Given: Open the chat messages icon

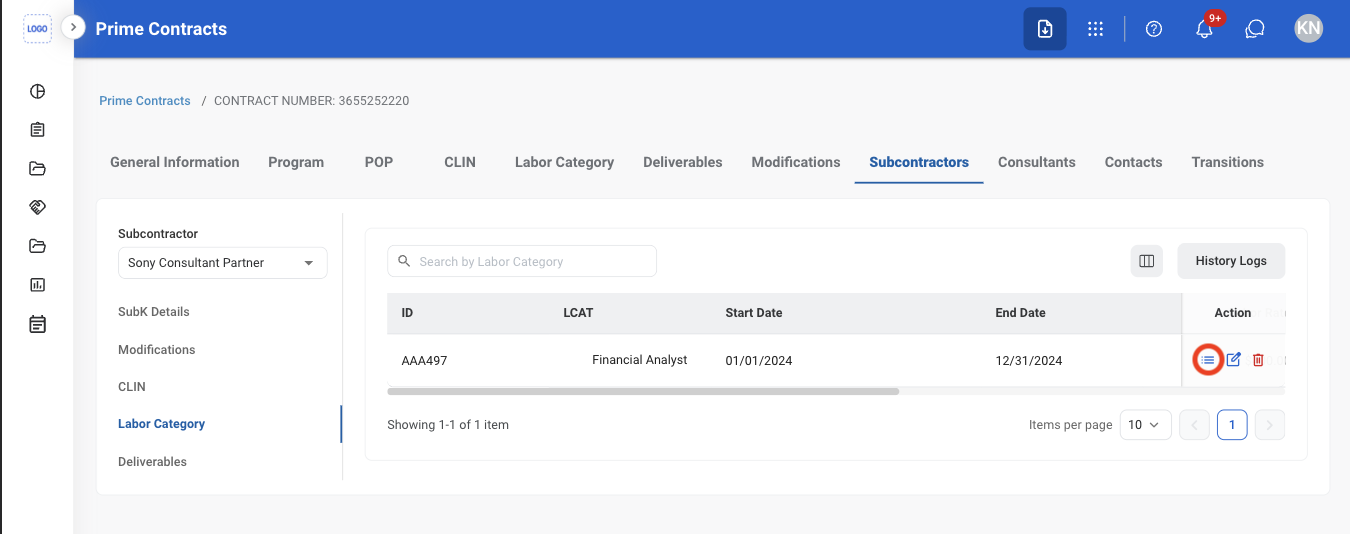Looking at the screenshot, I should coord(1255,29).
